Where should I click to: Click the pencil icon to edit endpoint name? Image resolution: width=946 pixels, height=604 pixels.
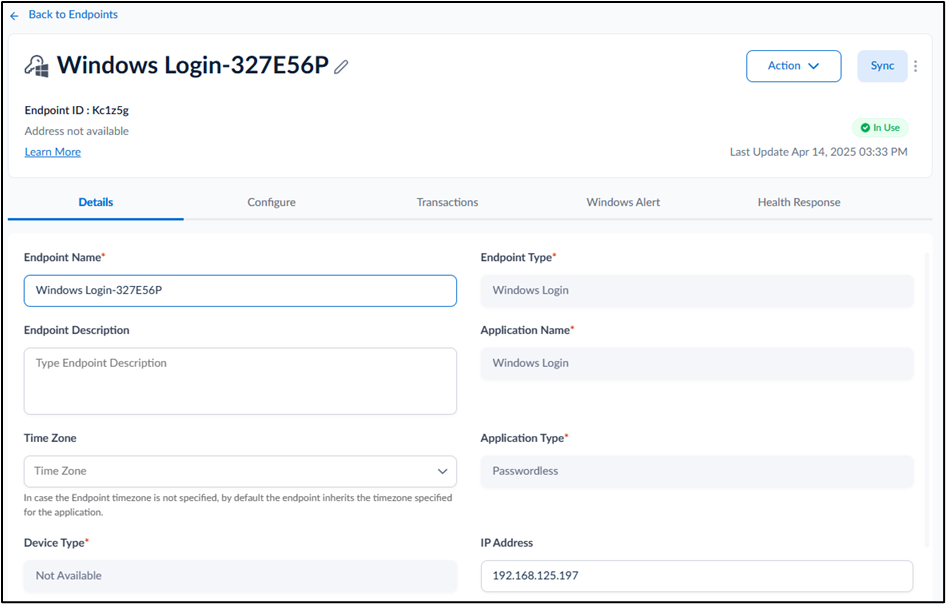click(x=341, y=66)
